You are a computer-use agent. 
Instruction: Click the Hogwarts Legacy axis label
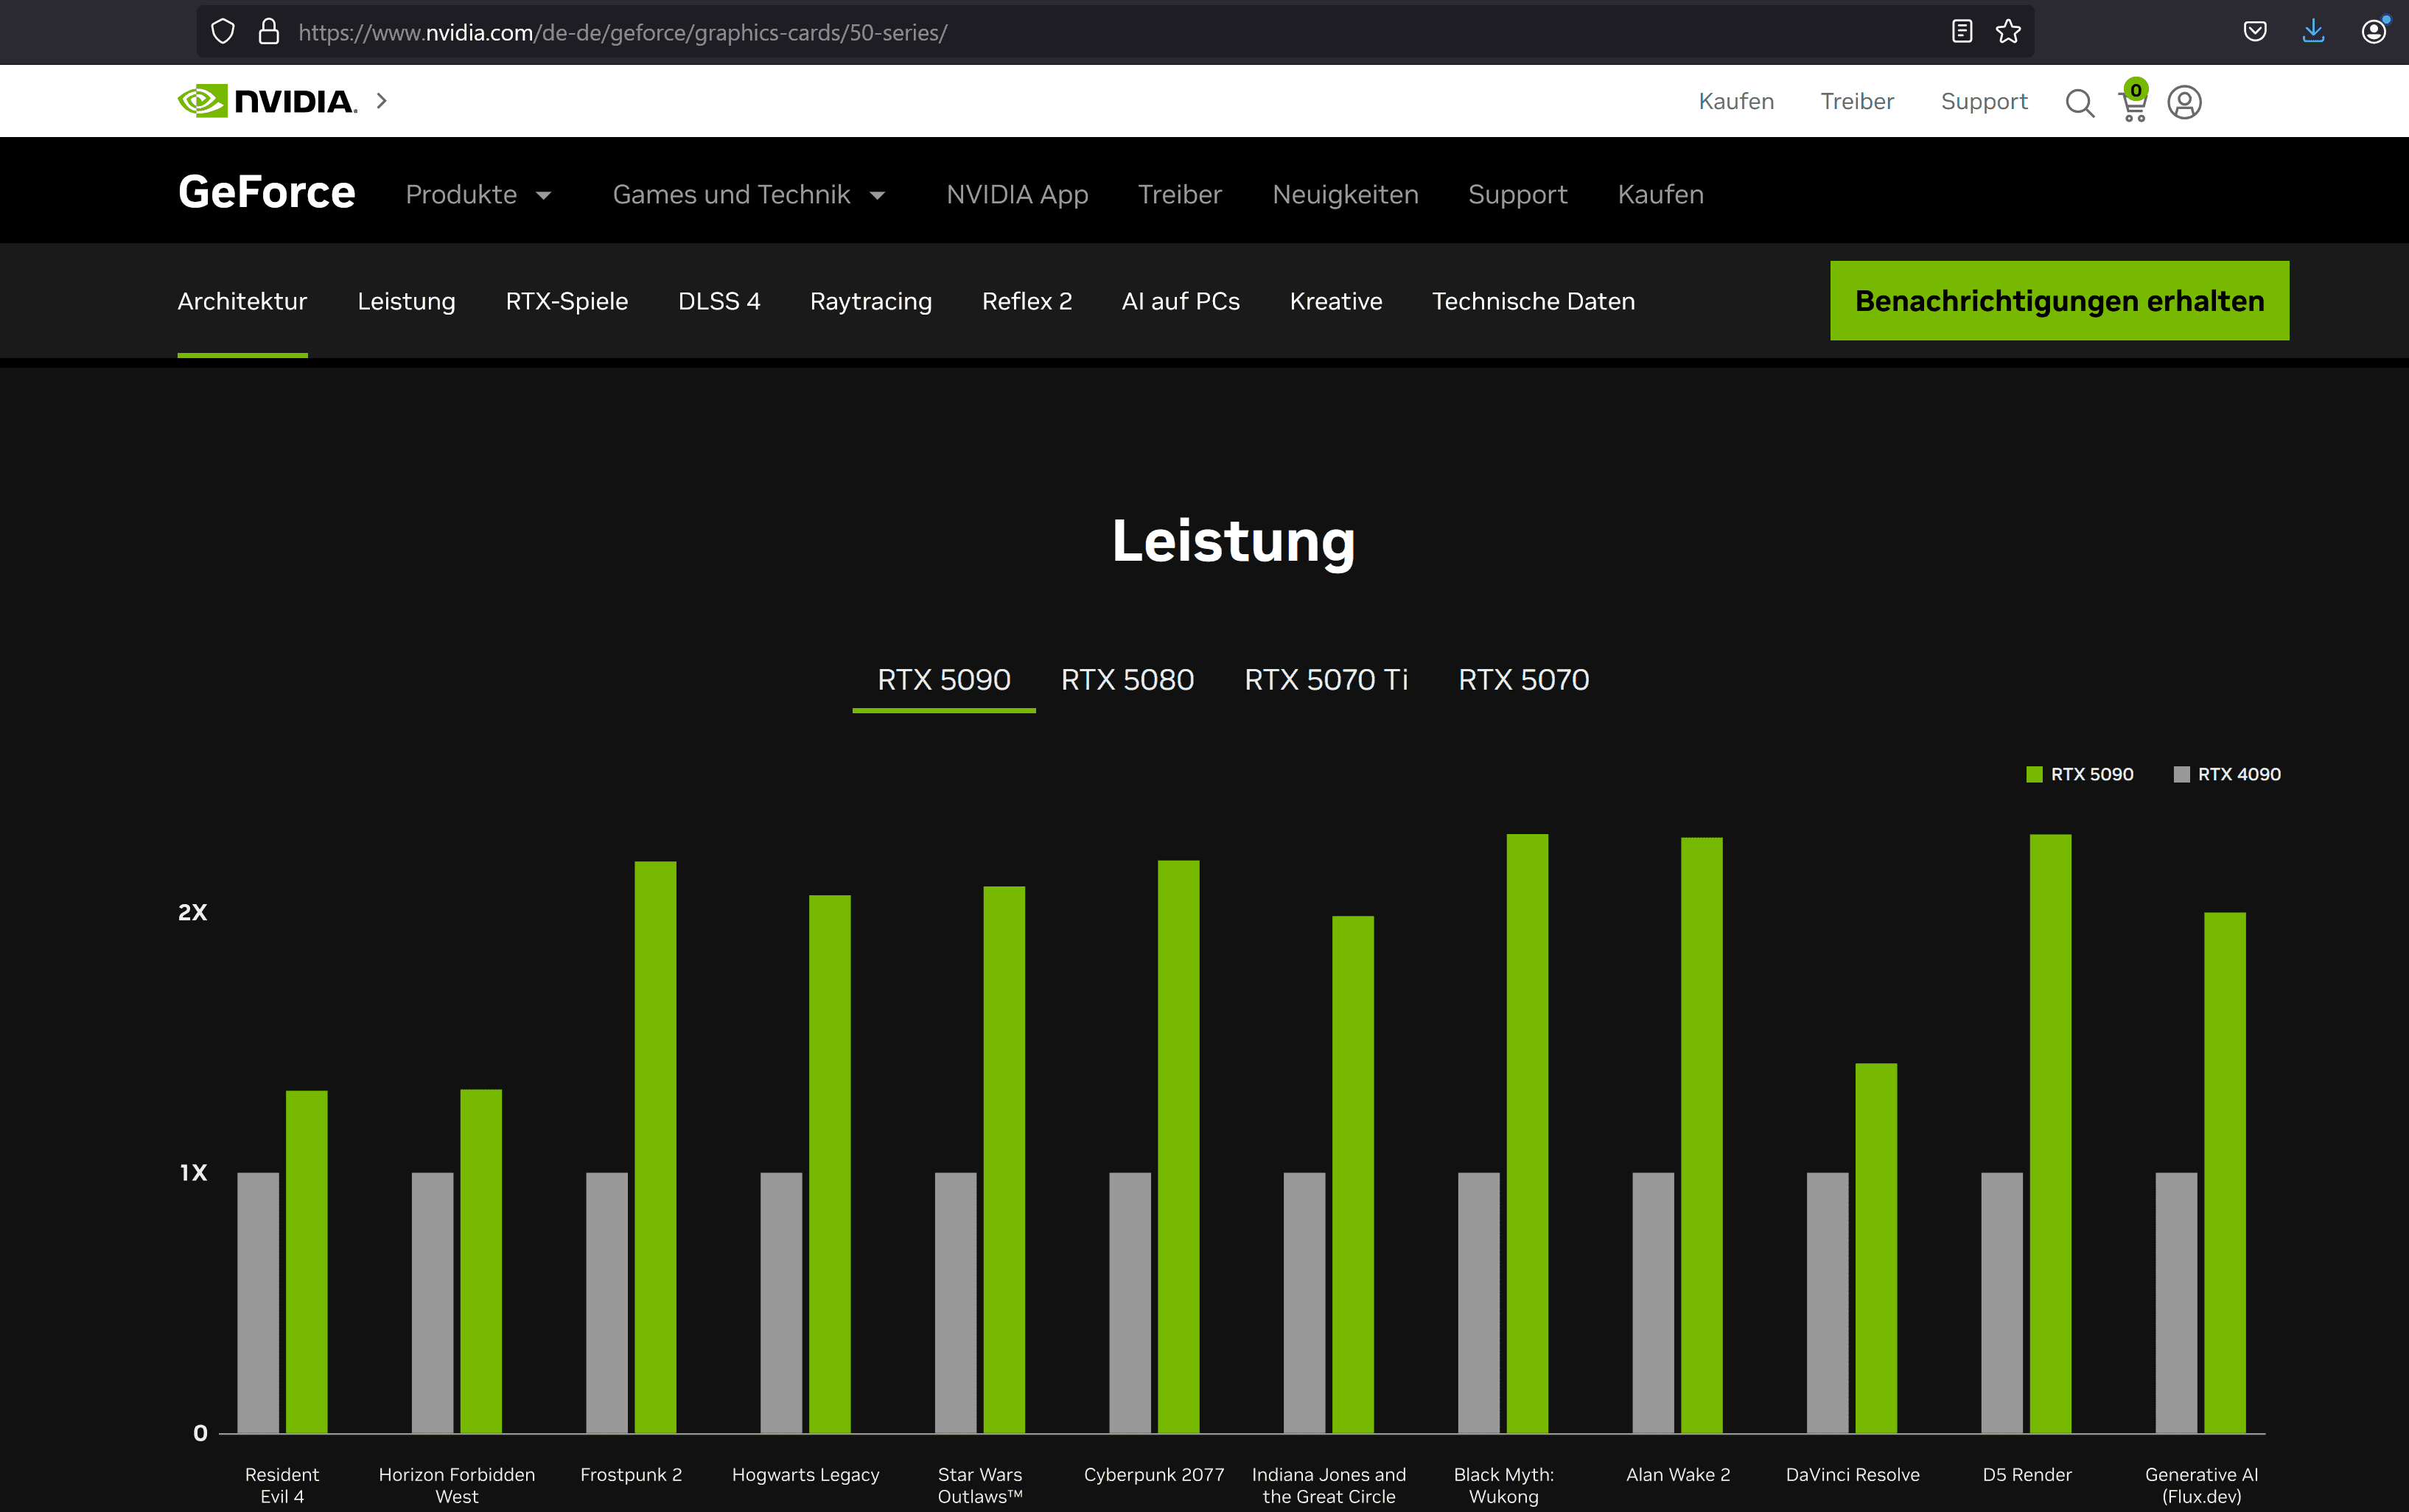coord(805,1474)
